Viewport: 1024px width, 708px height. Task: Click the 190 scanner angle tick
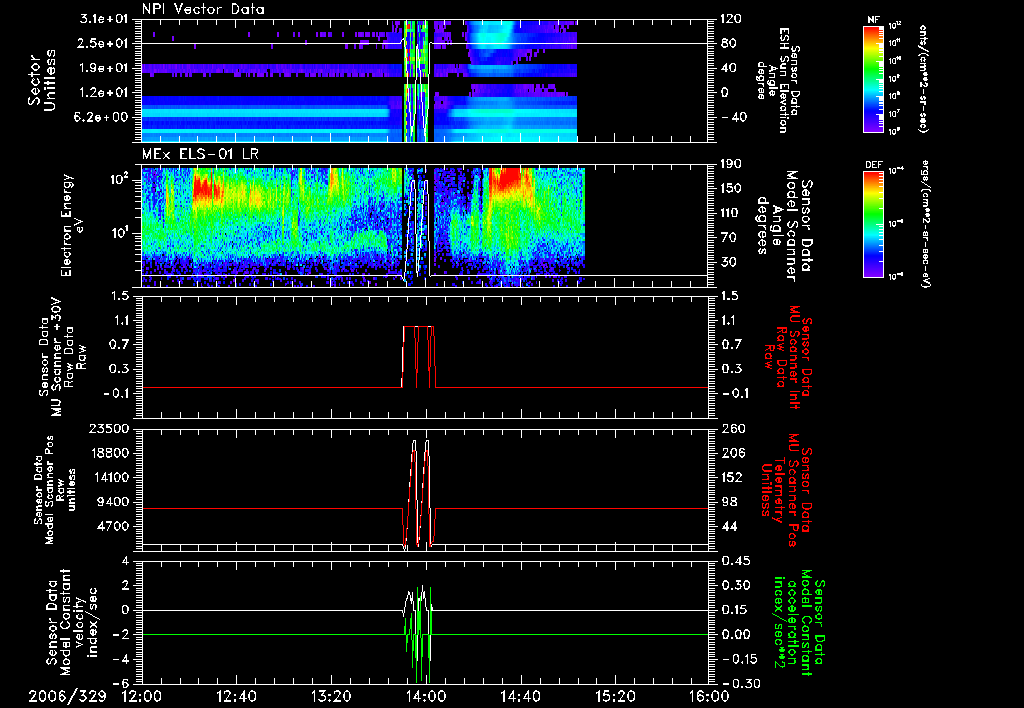pos(731,164)
